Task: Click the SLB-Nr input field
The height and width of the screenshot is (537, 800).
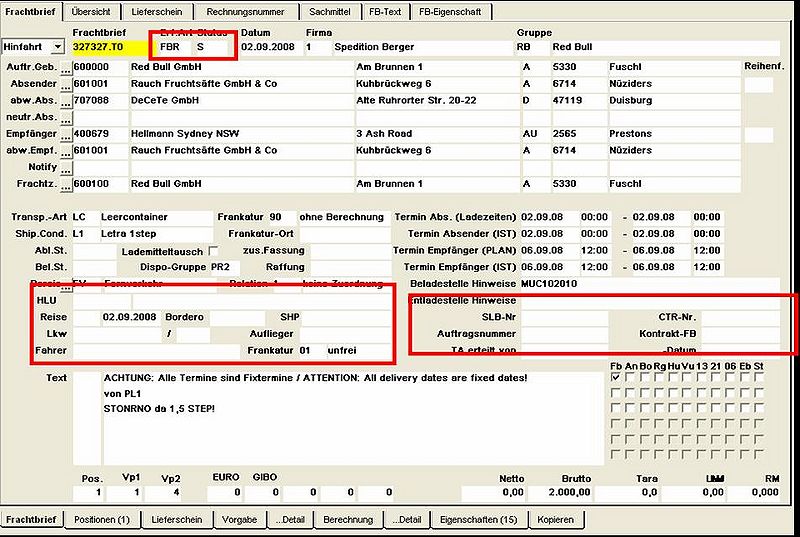Action: (x=564, y=317)
